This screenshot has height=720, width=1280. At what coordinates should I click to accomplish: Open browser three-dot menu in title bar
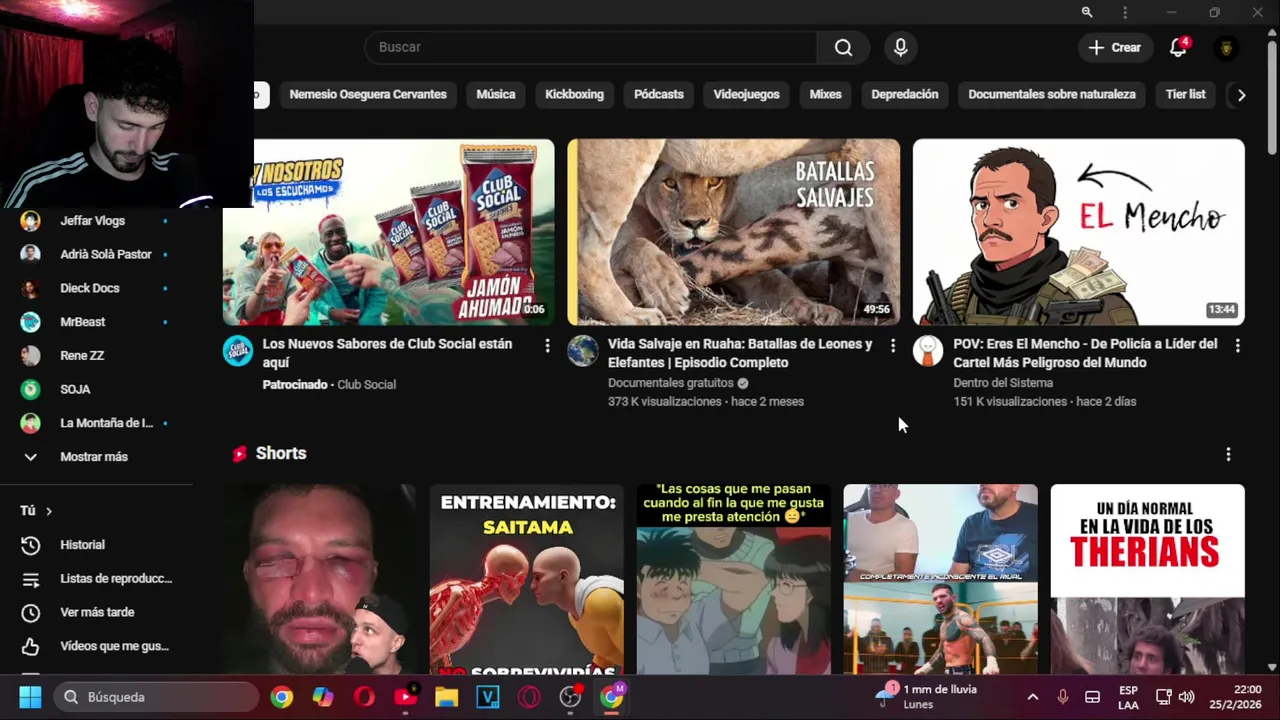coord(1125,12)
